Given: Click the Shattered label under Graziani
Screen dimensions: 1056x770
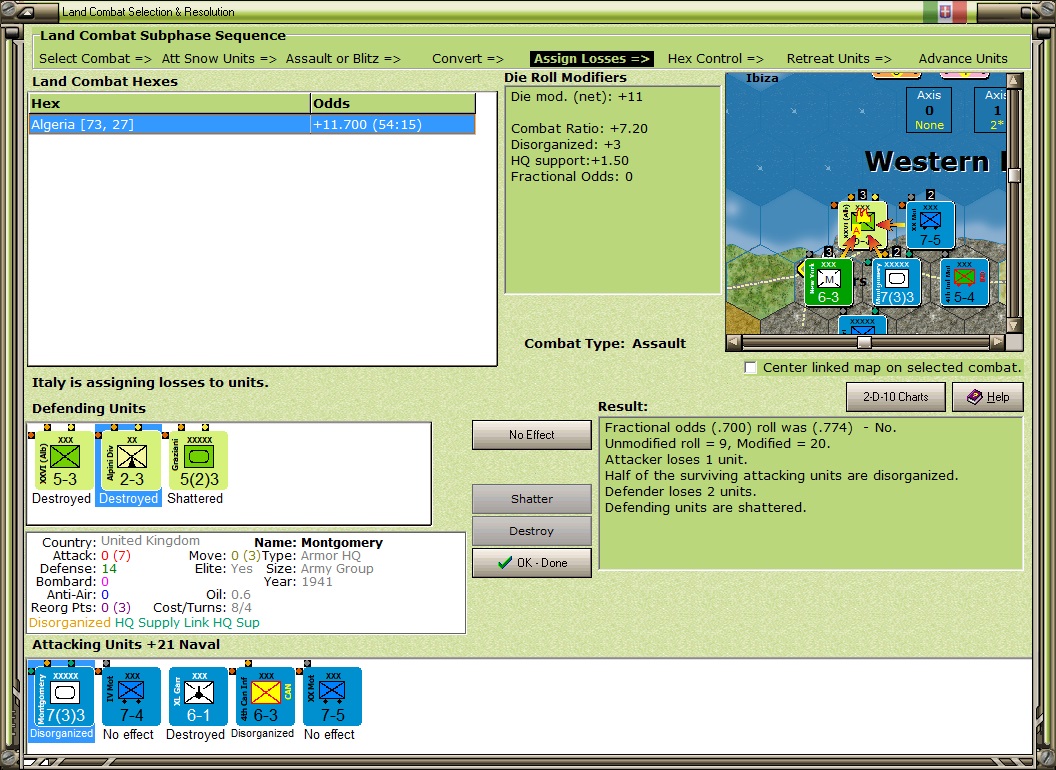Looking at the screenshot, I should coord(195,499).
